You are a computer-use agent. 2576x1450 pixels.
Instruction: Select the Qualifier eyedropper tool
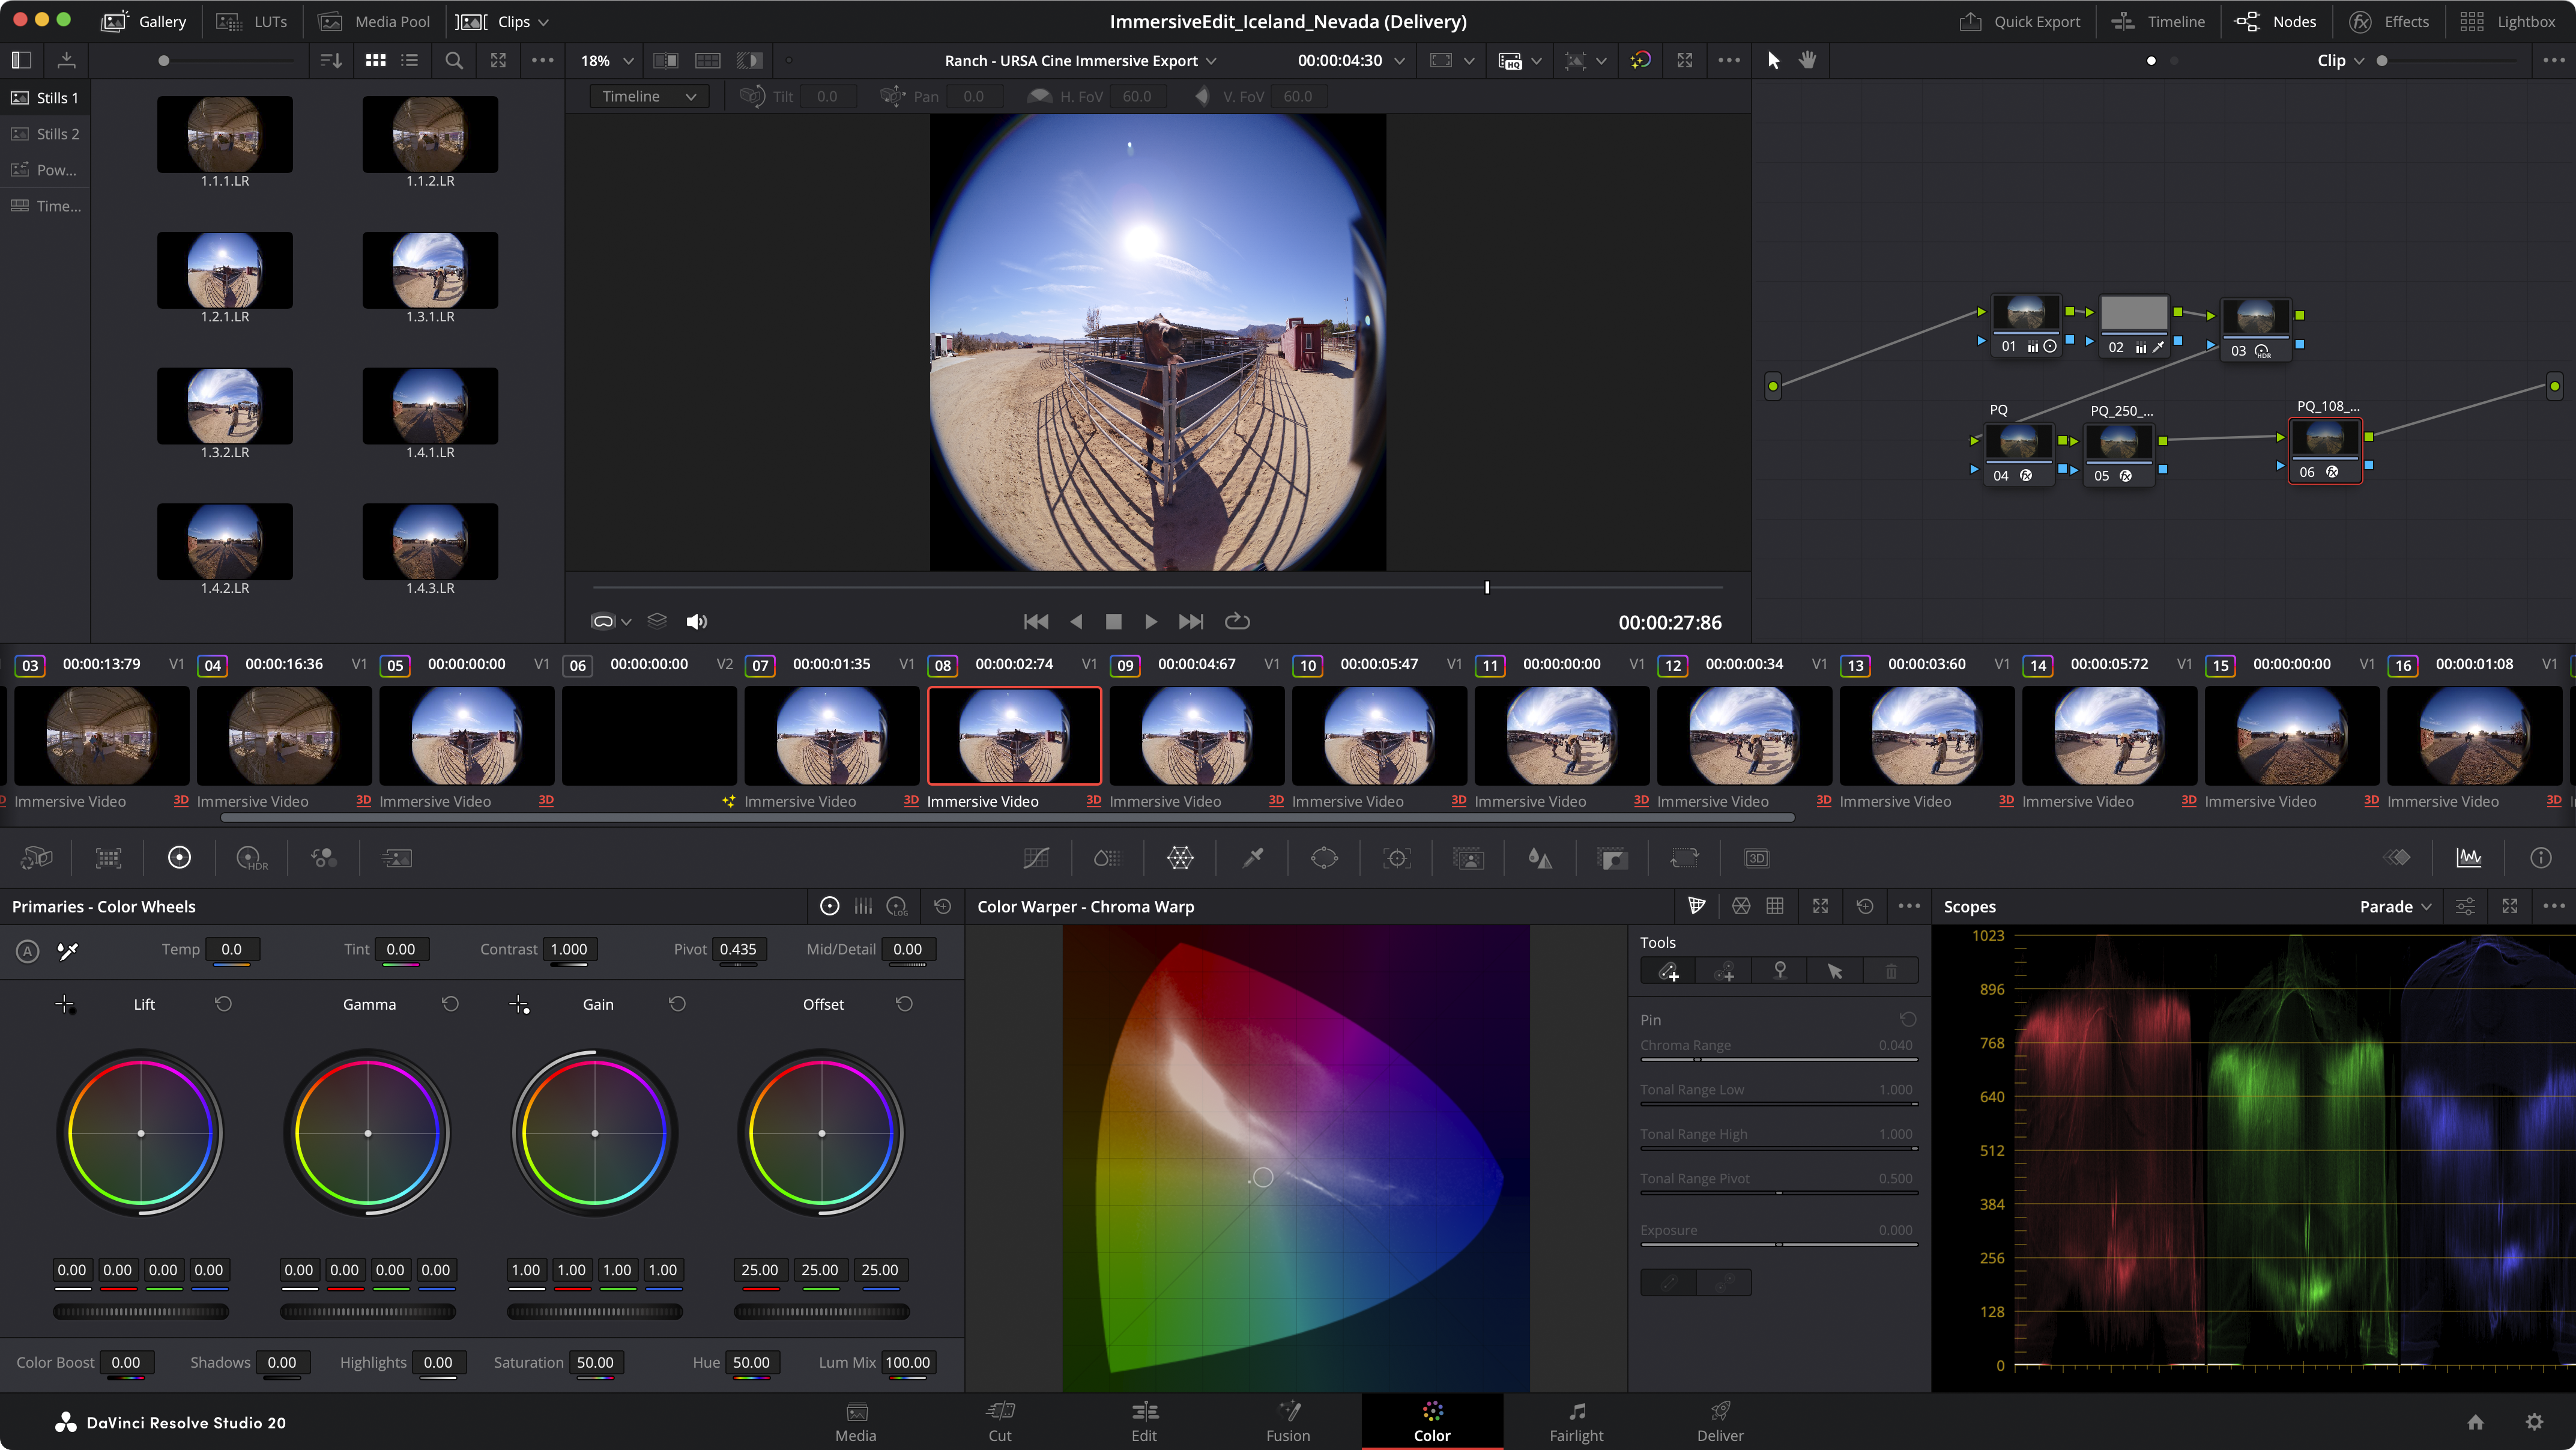click(x=1252, y=858)
